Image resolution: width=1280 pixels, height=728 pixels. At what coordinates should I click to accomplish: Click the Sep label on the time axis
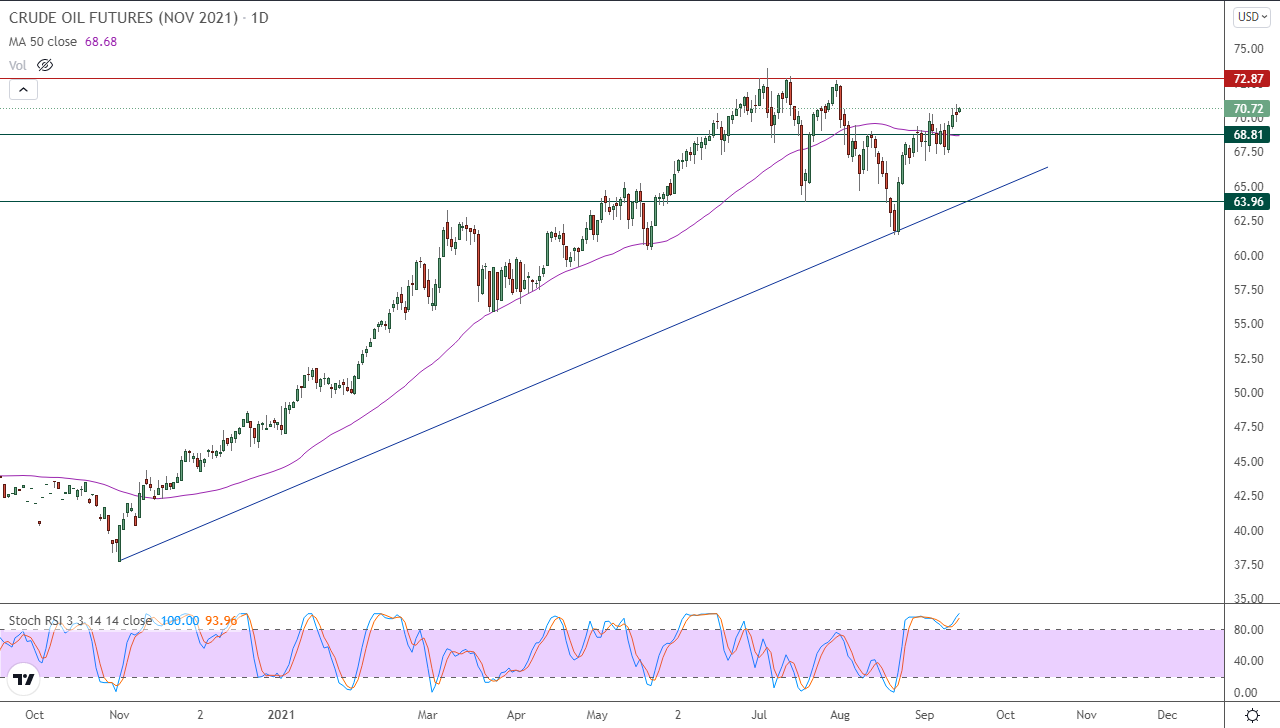925,715
